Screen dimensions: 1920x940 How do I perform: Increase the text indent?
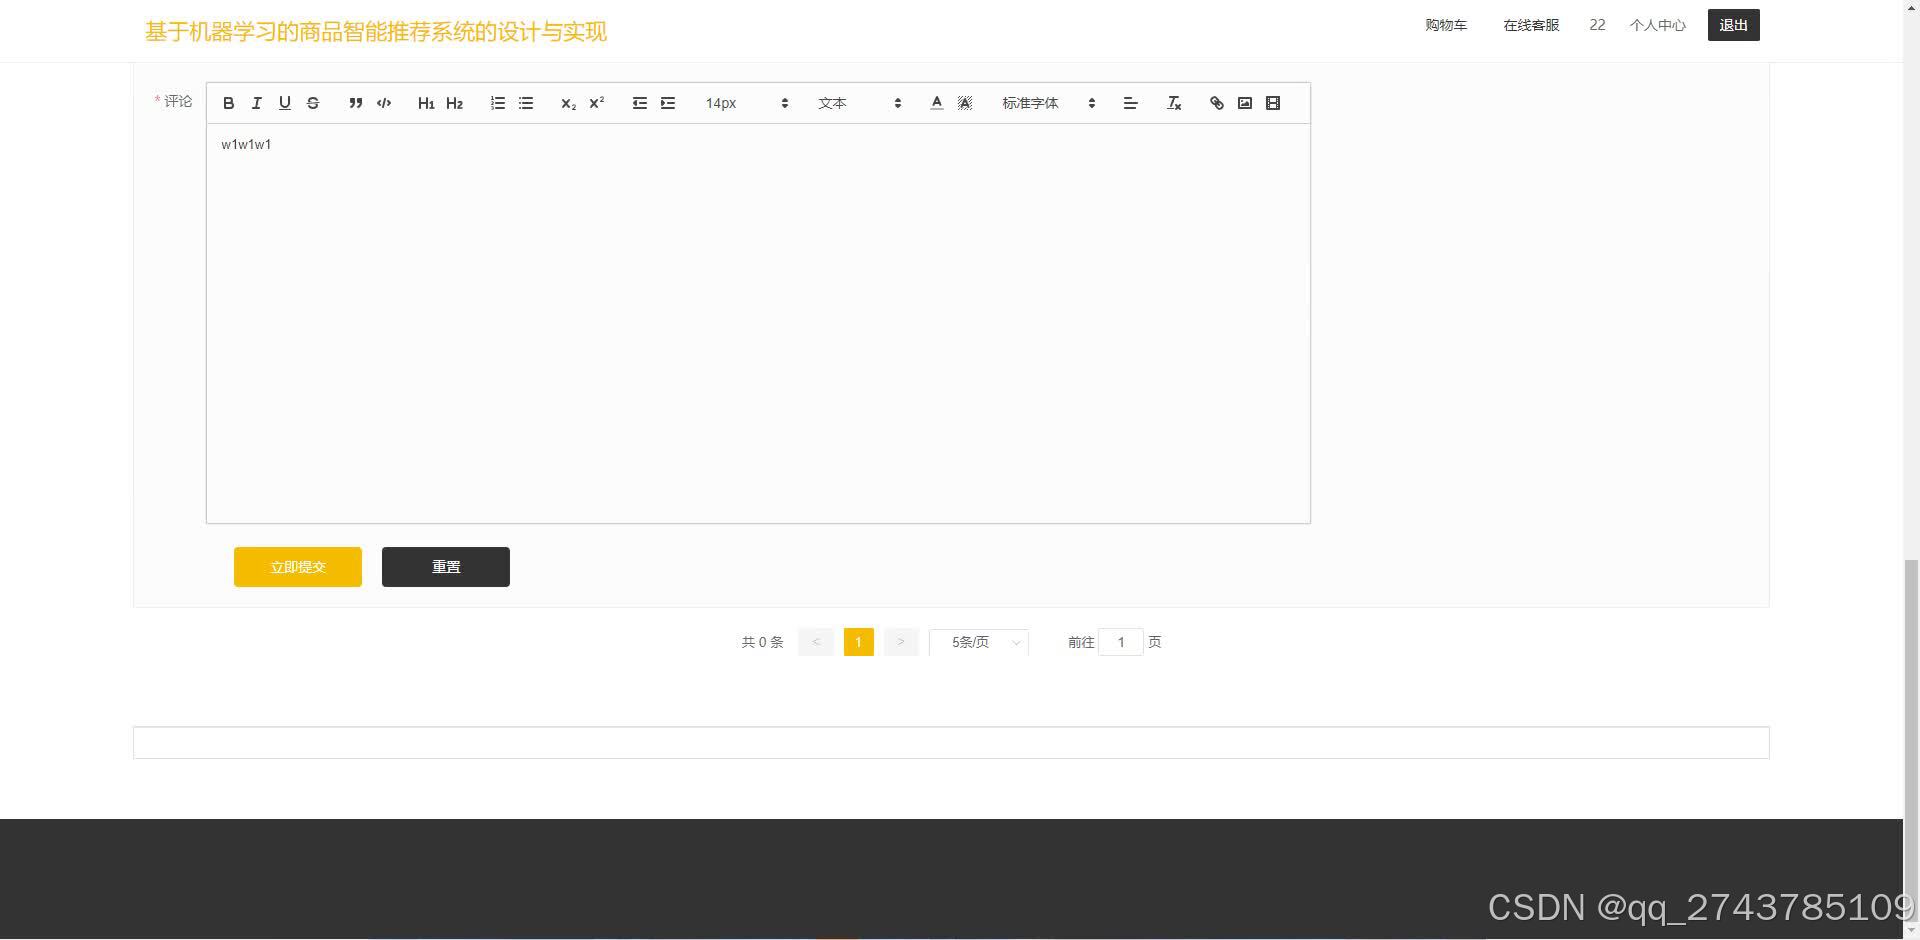668,103
